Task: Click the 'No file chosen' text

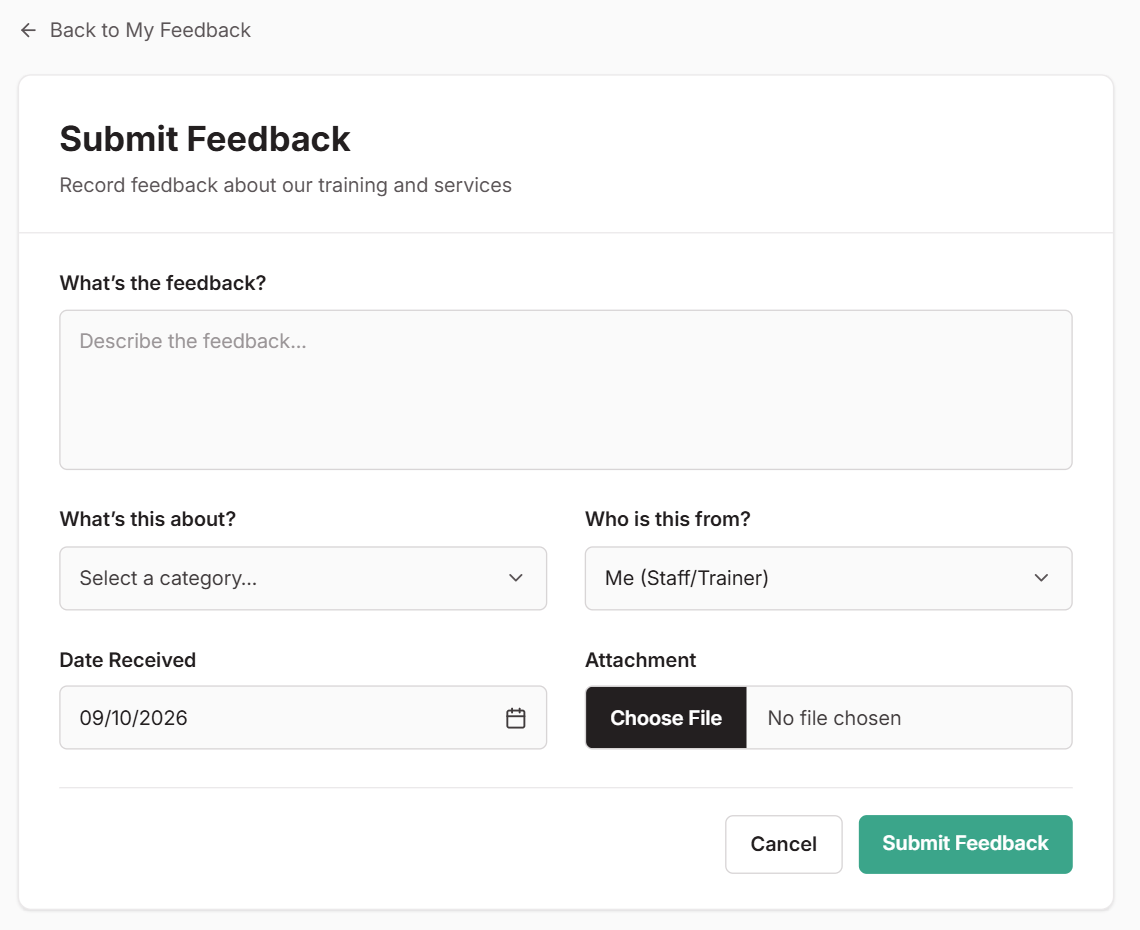Action: click(x=835, y=718)
